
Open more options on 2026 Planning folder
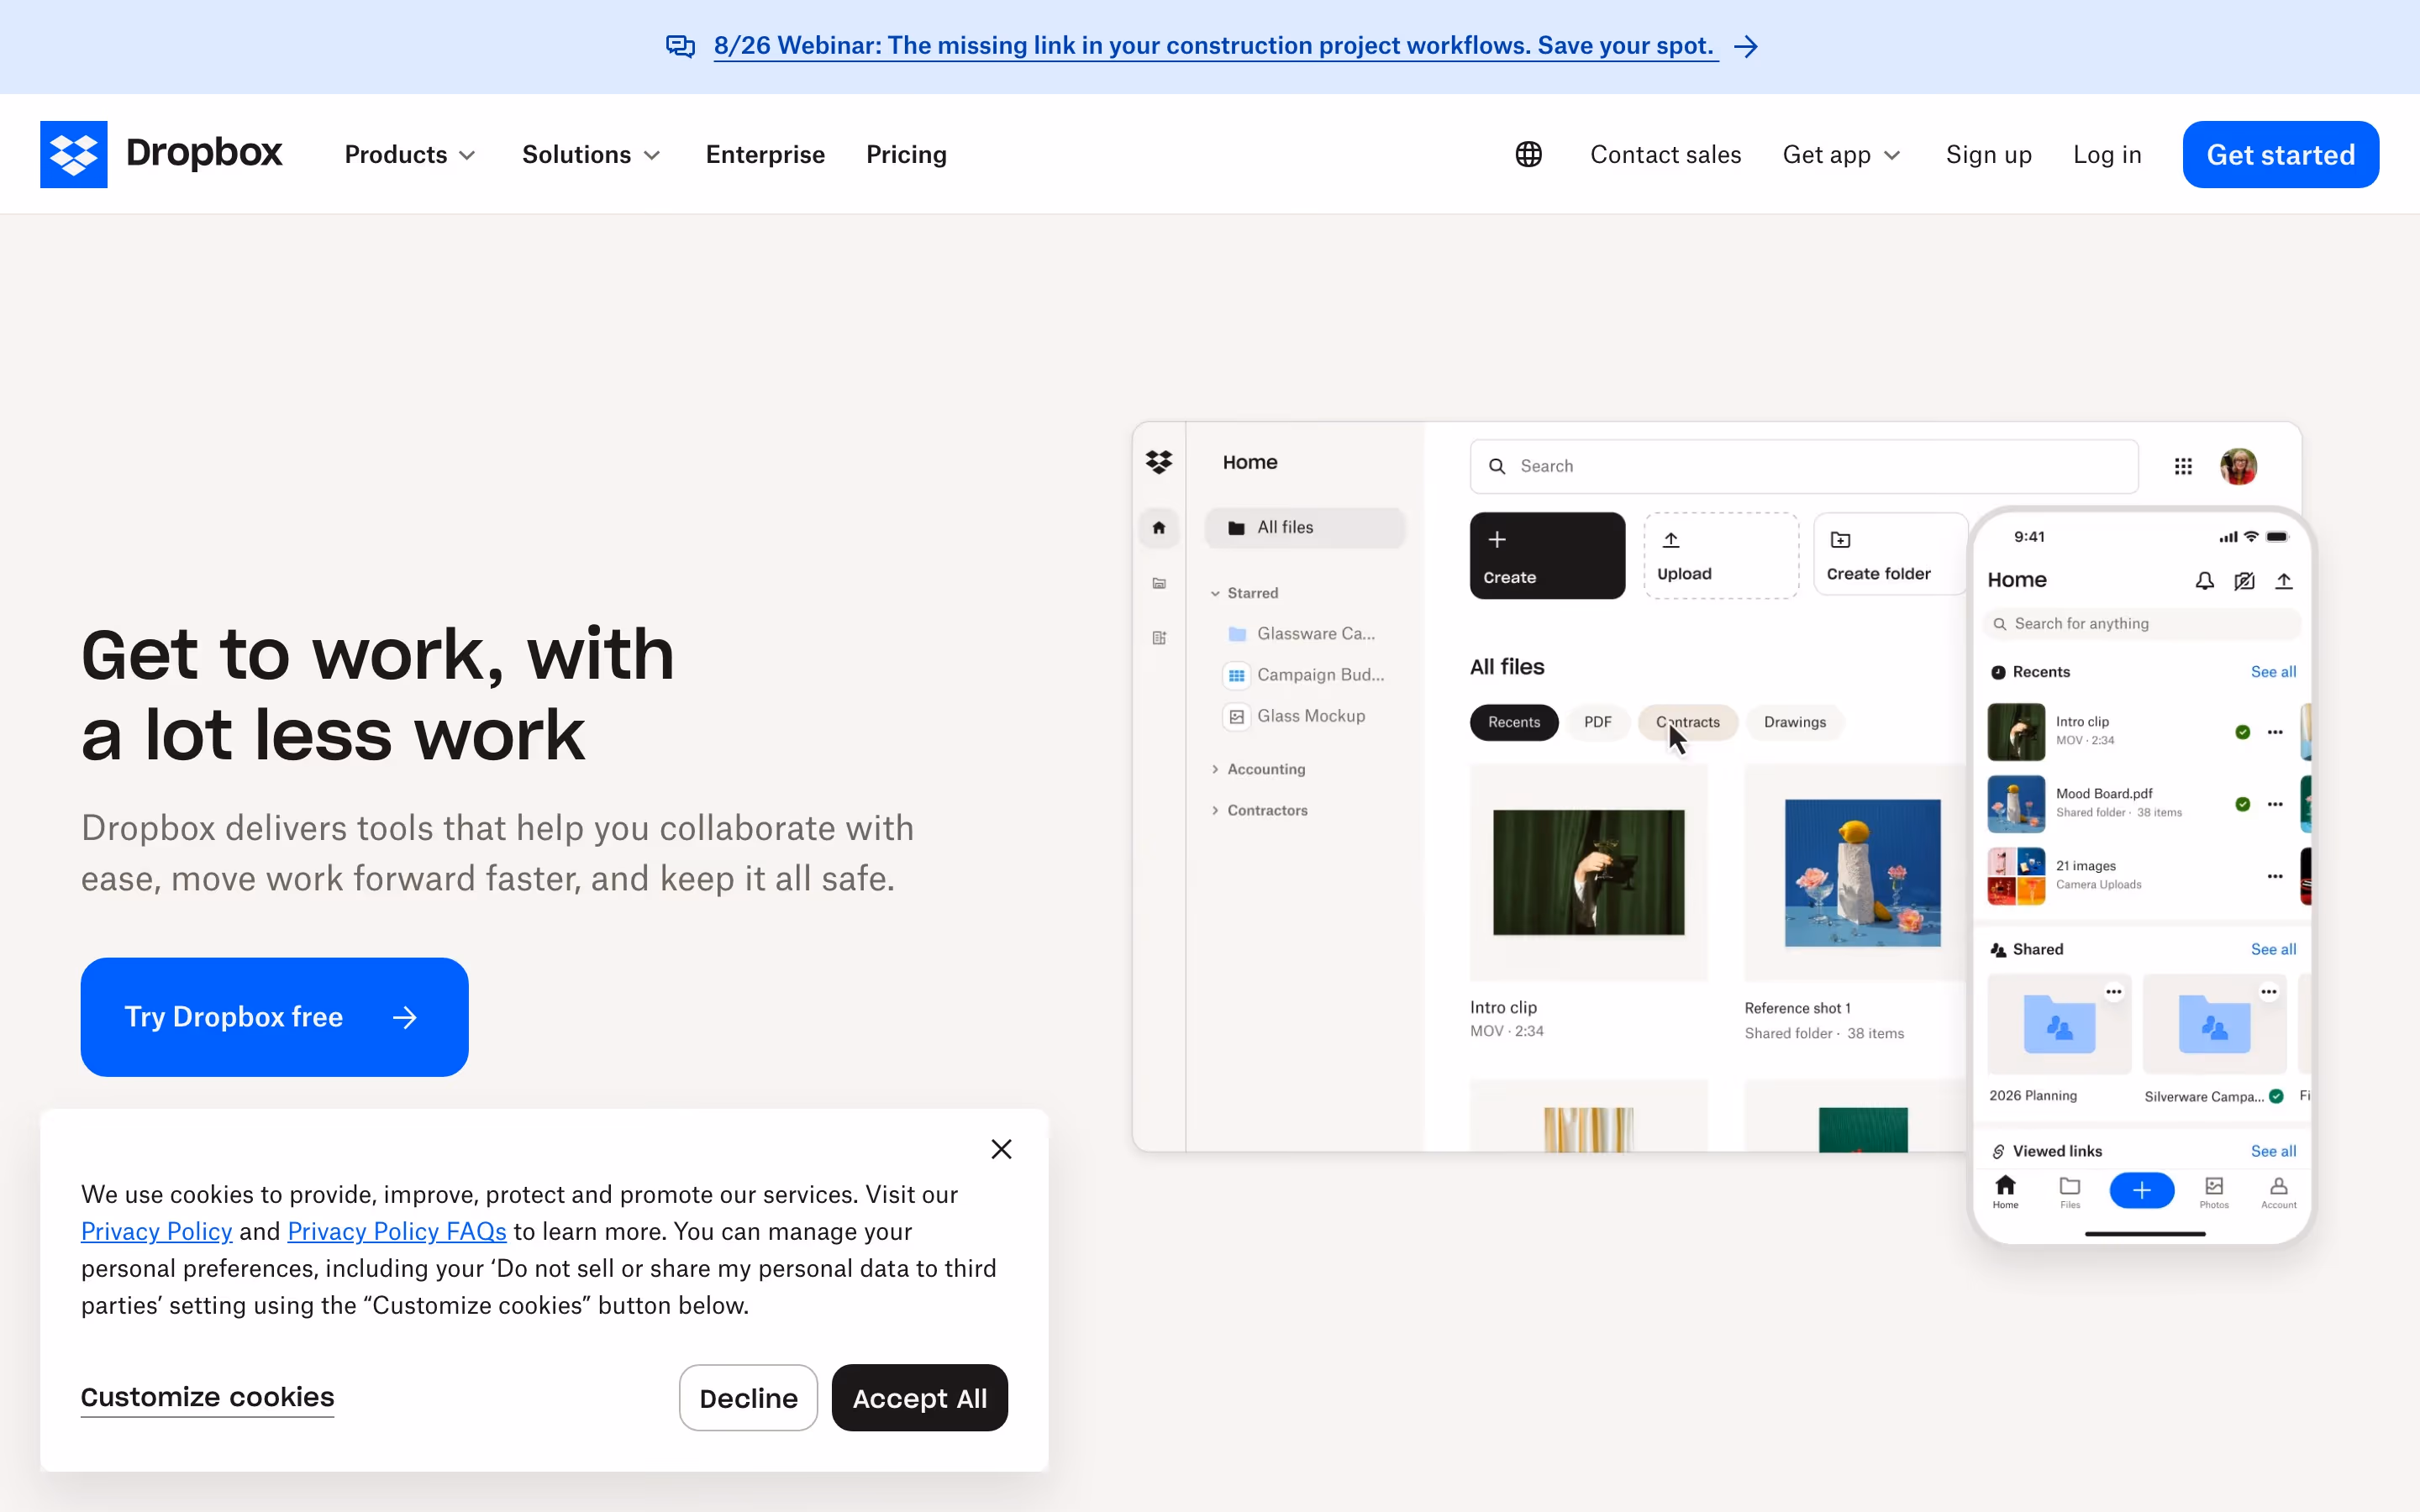pos(2113,992)
